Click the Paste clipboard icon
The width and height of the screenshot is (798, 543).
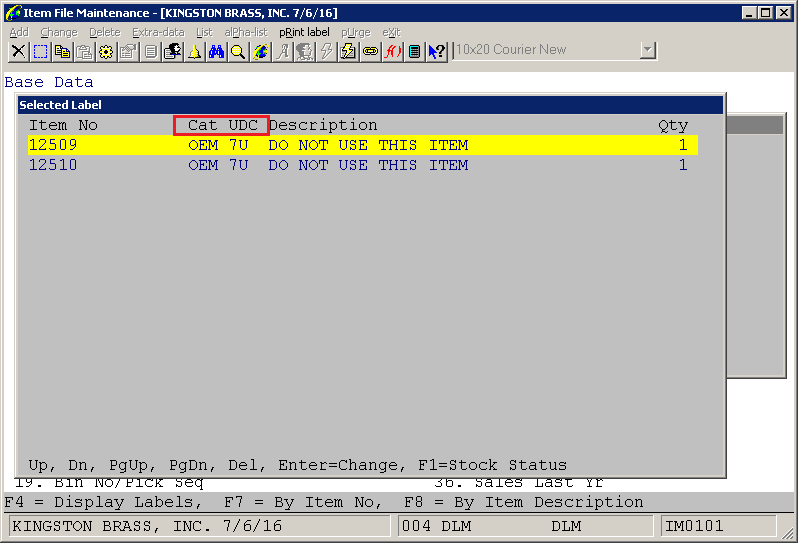coord(84,51)
